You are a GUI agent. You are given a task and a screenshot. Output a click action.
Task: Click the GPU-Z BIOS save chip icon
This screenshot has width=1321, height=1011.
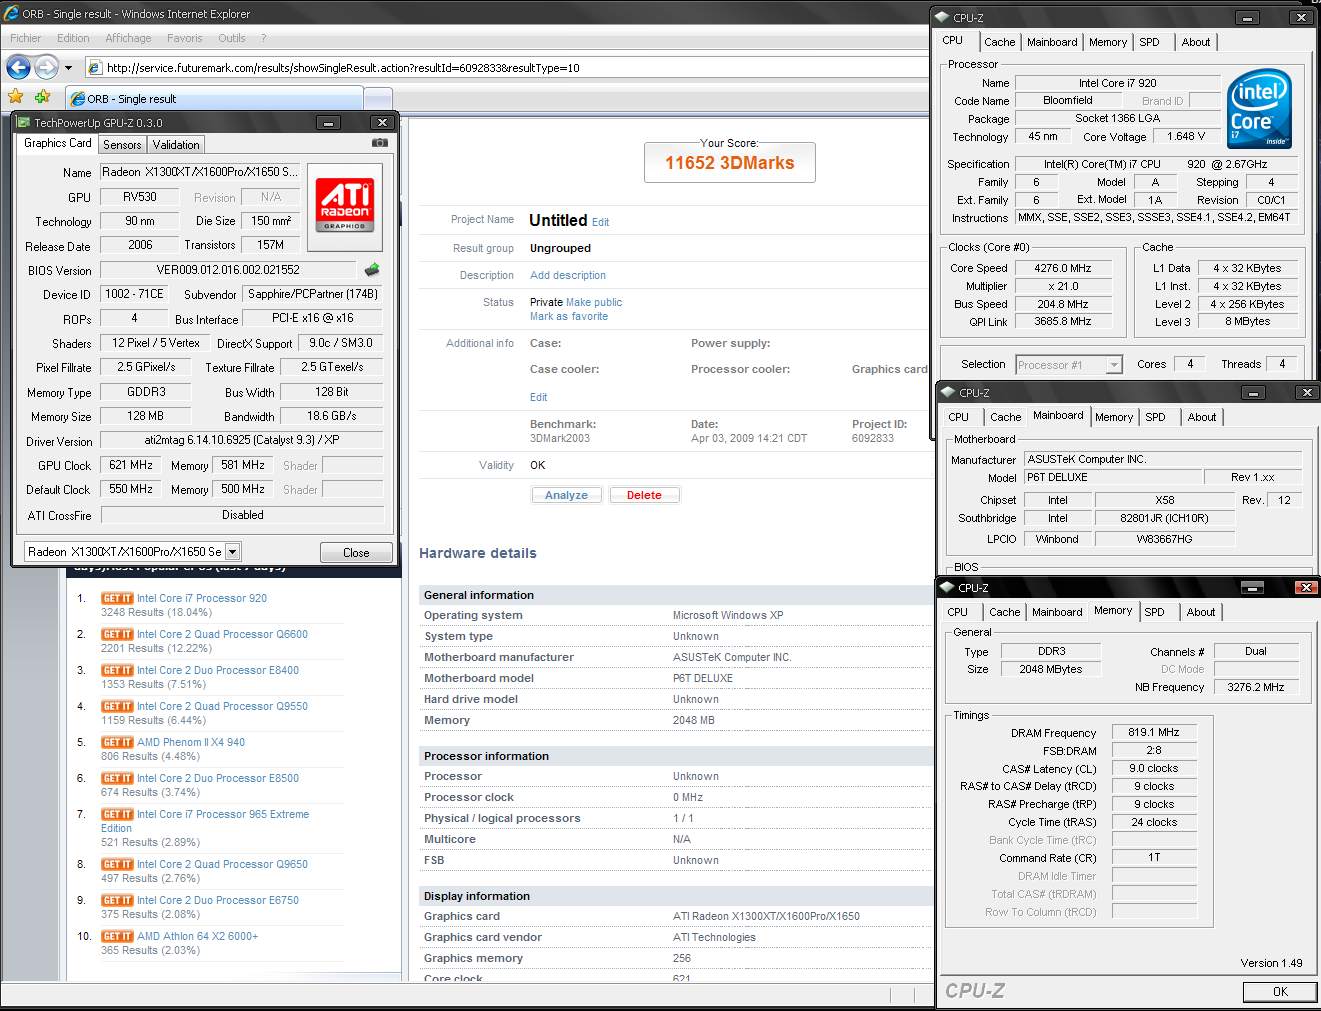point(371,270)
